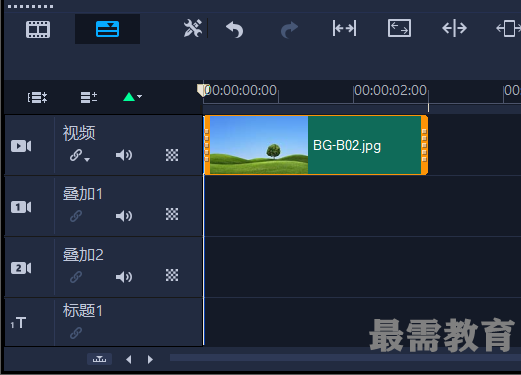Open the add/remove tracks manager
This screenshot has width=521, height=375.
tap(89, 97)
